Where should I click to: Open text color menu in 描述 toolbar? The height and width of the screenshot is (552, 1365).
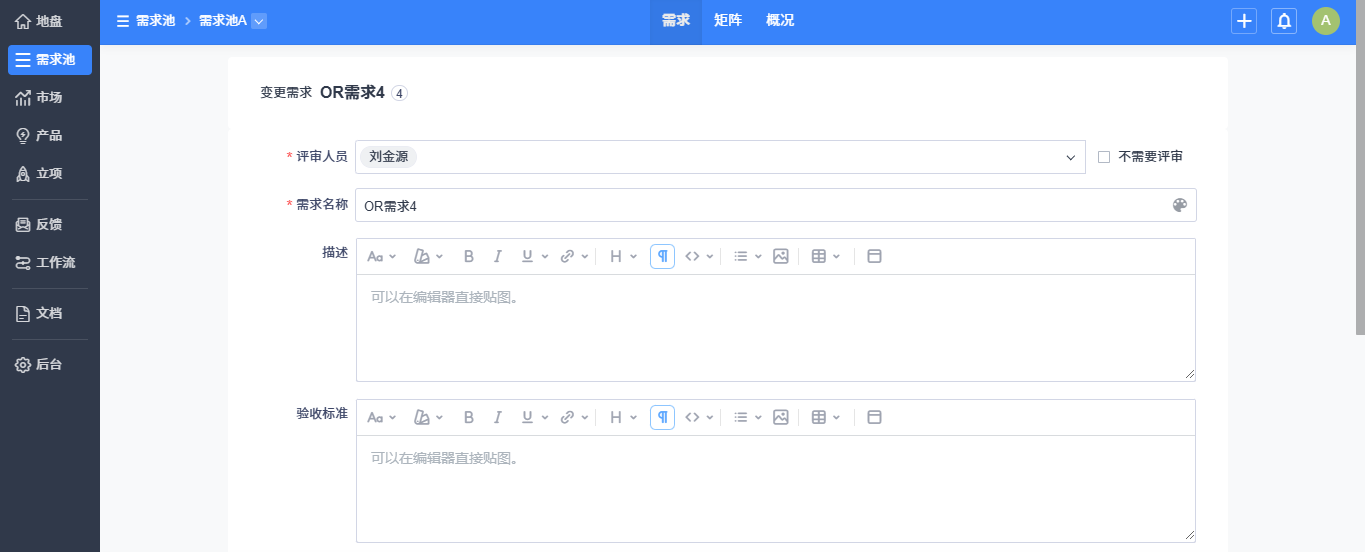429,257
